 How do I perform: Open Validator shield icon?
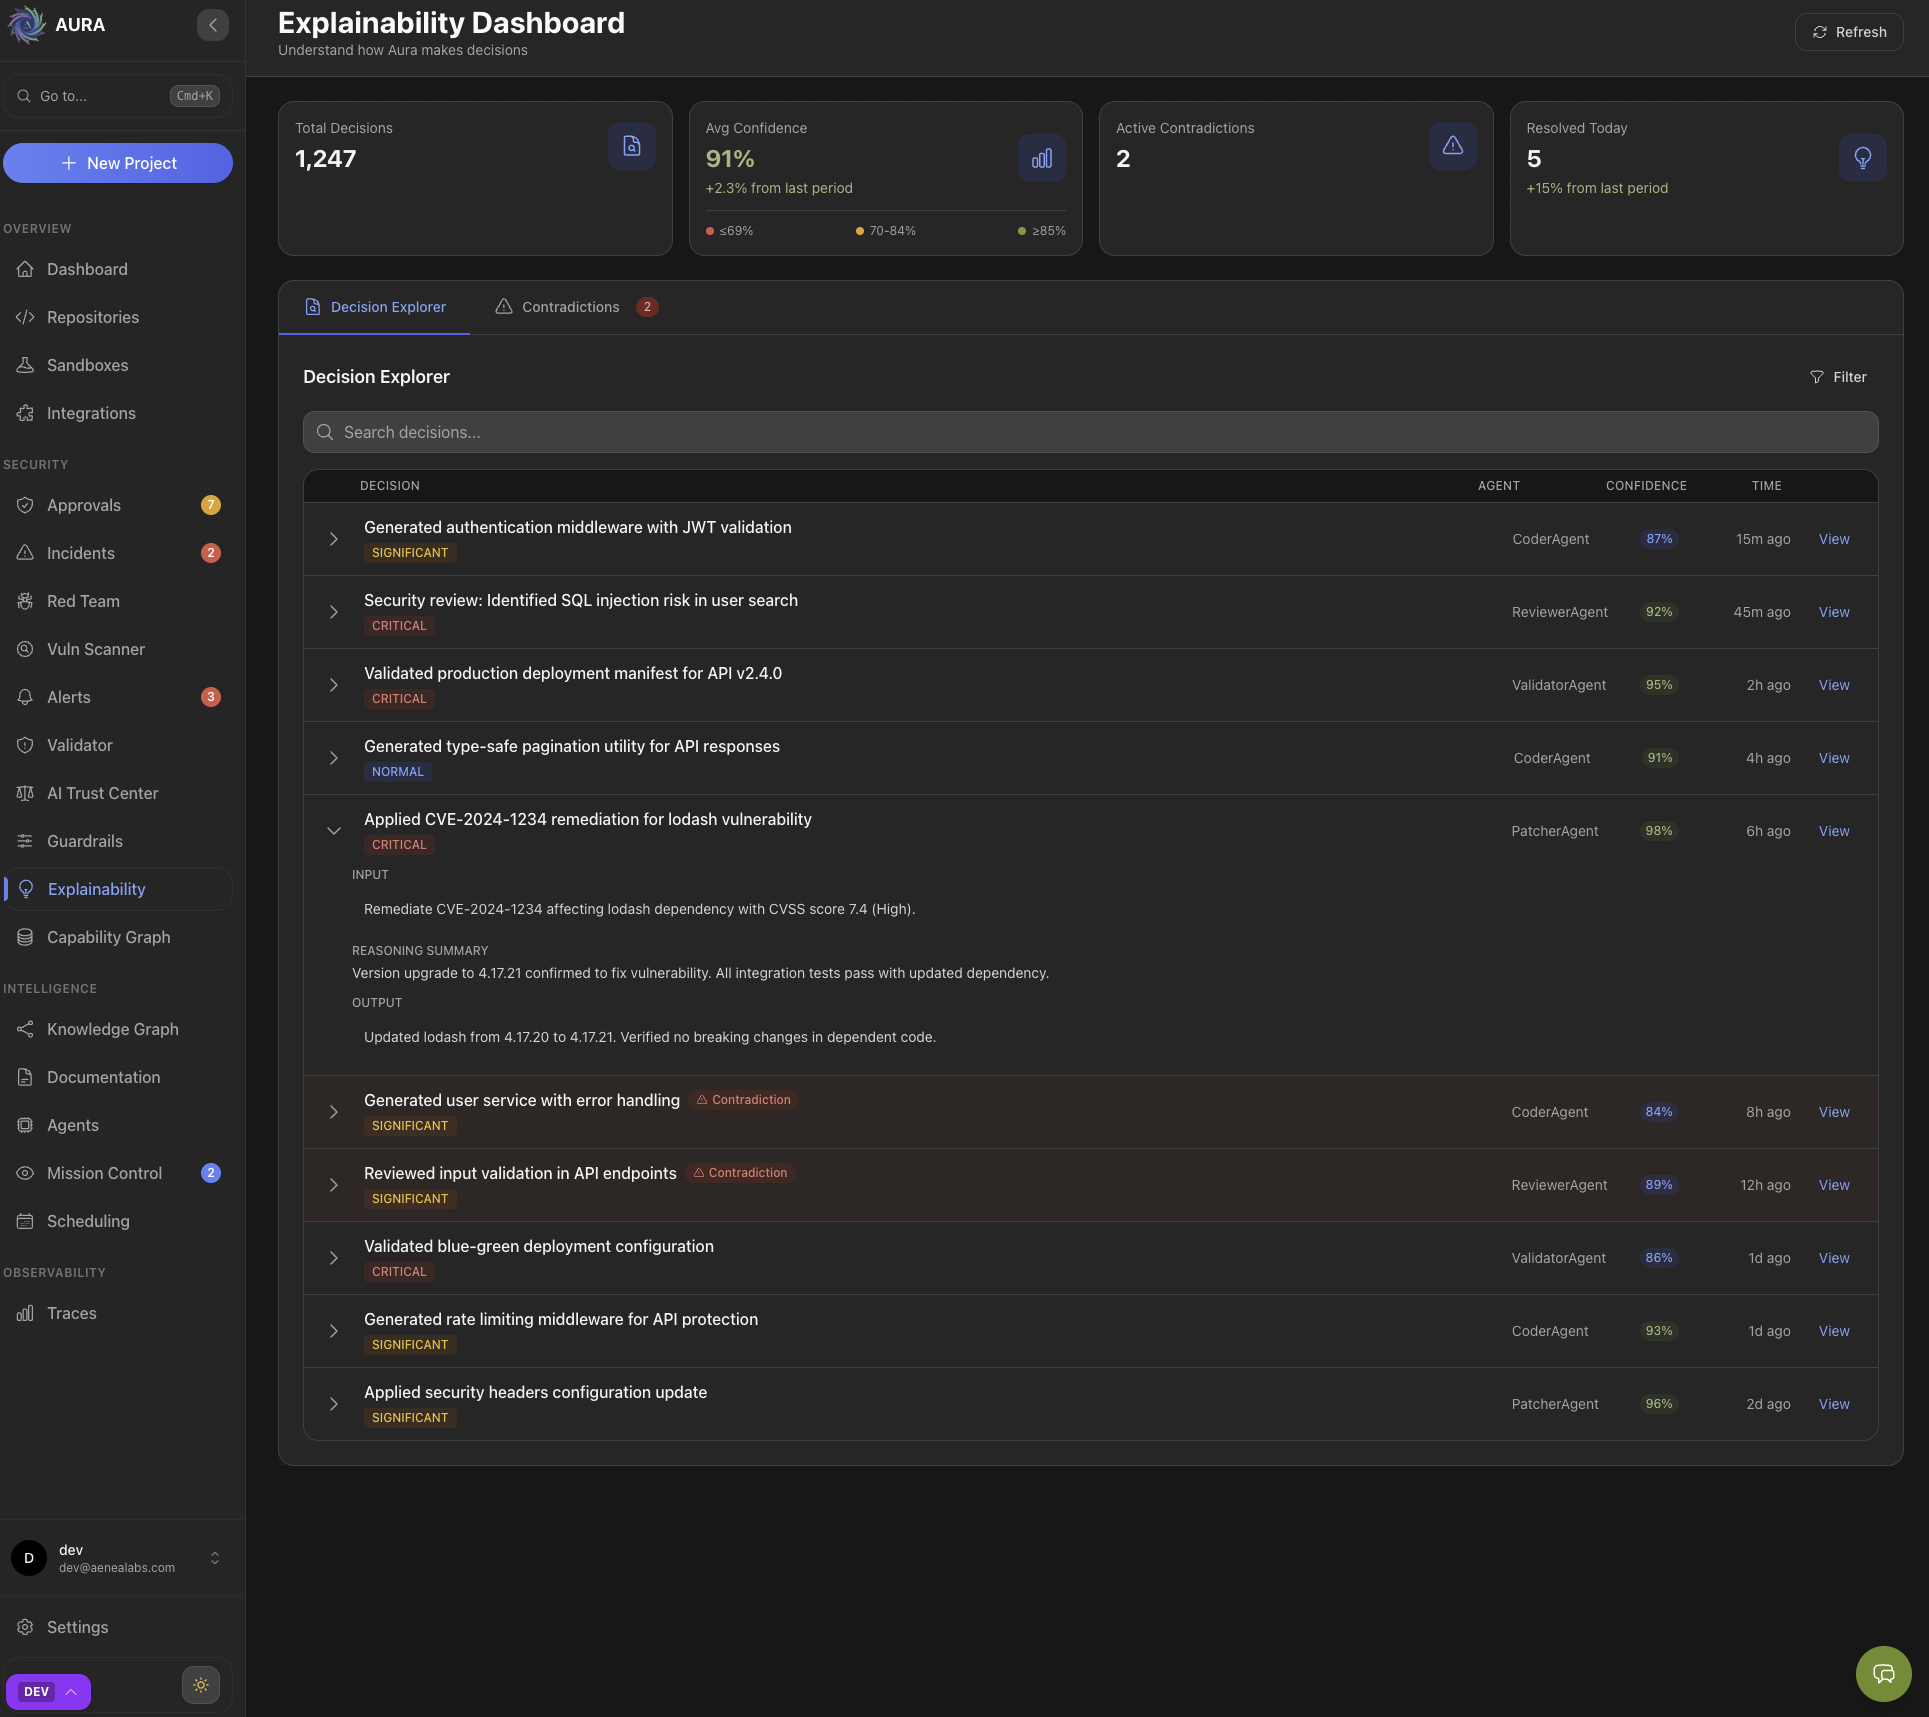pyautogui.click(x=25, y=745)
